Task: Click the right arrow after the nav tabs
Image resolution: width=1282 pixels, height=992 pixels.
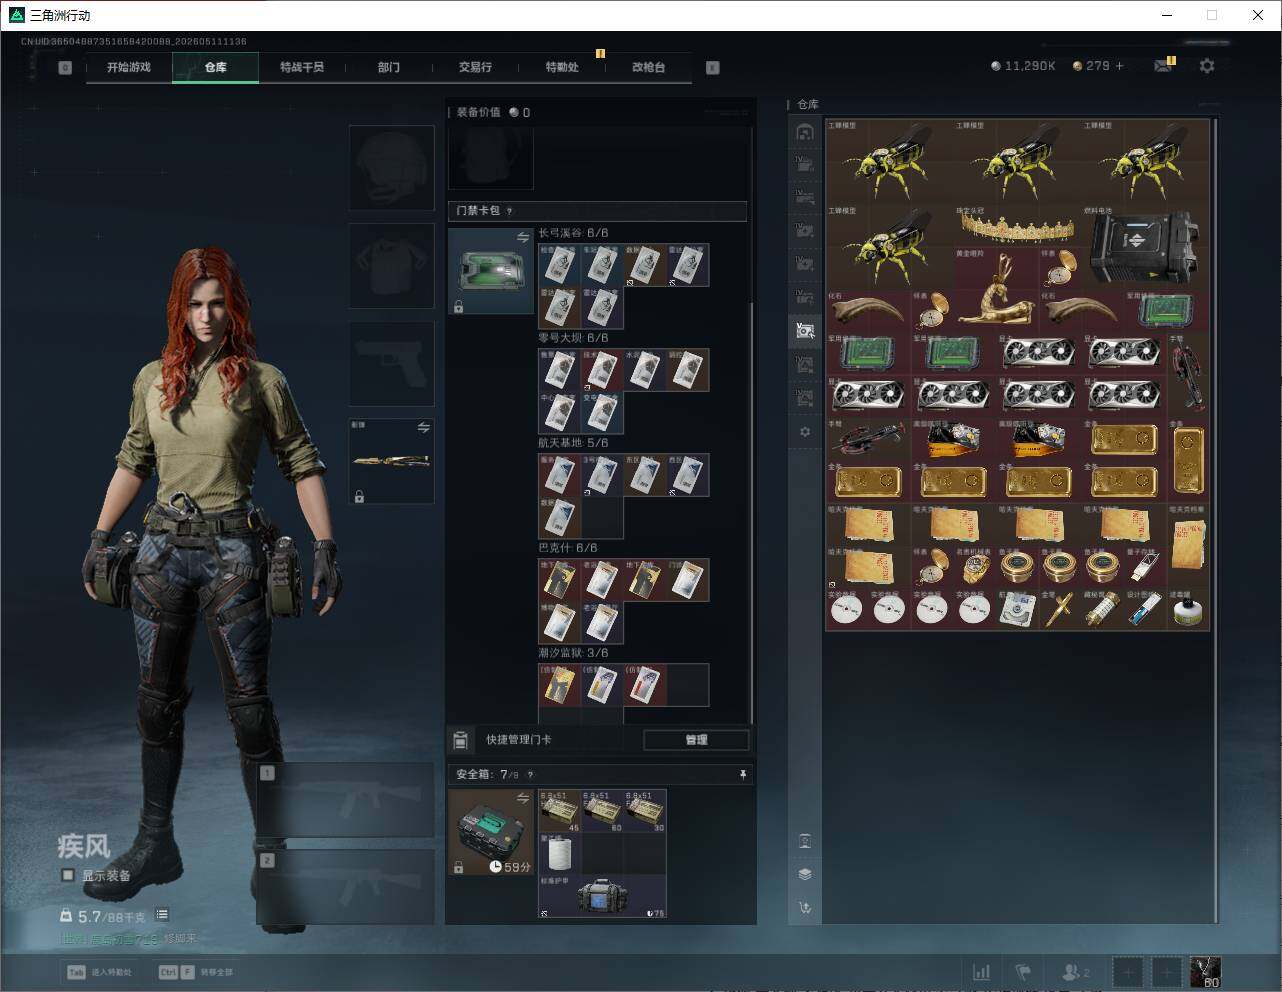Action: click(713, 68)
